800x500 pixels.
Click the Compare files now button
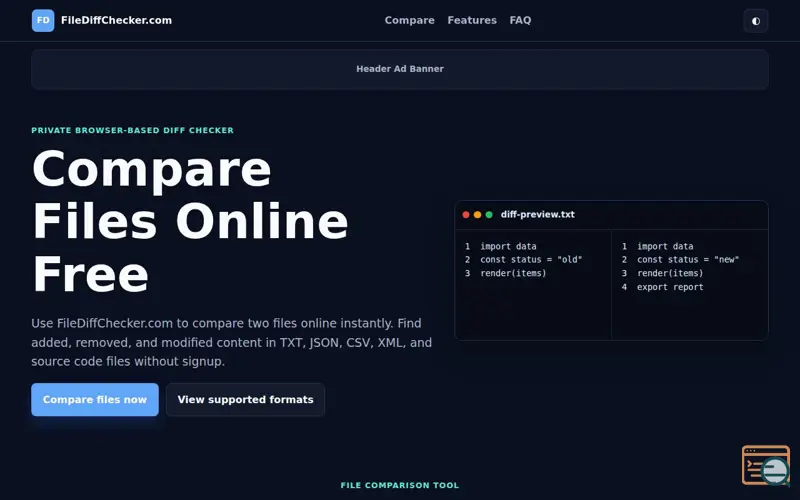click(95, 399)
